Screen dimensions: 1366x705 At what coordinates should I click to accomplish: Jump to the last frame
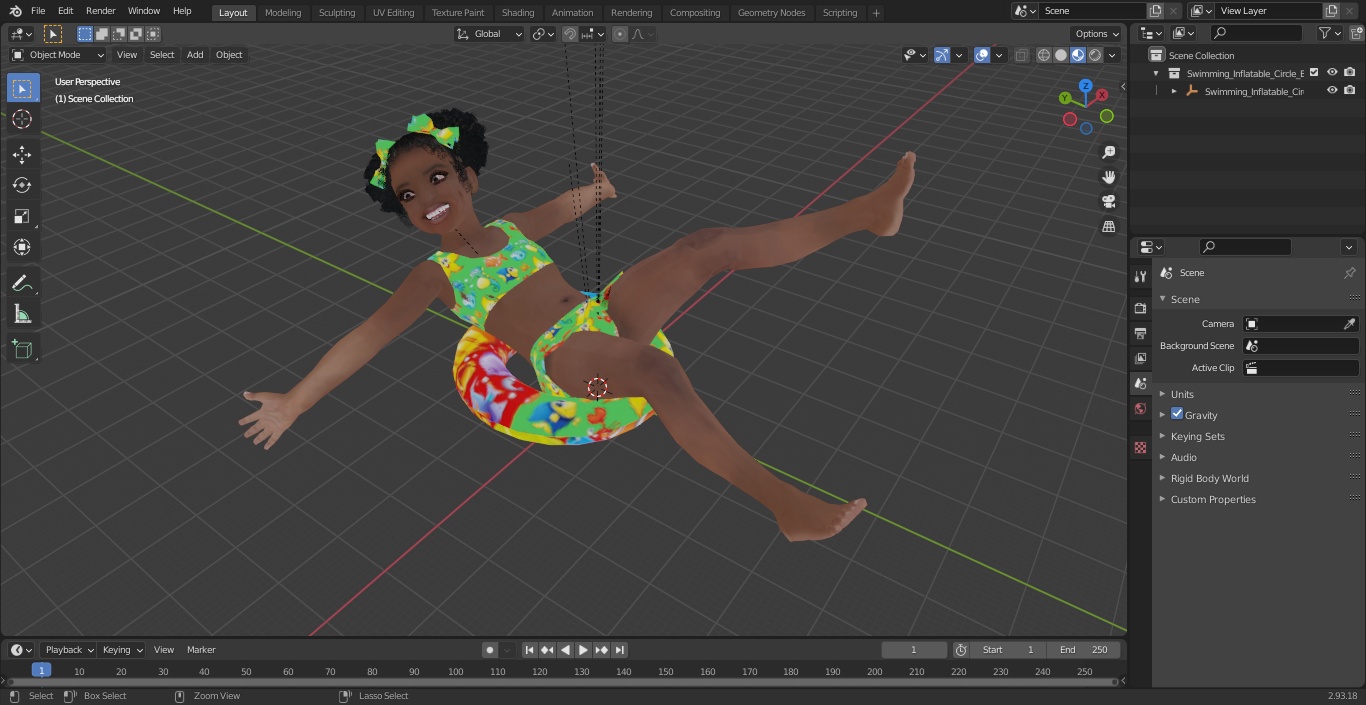[x=619, y=650]
